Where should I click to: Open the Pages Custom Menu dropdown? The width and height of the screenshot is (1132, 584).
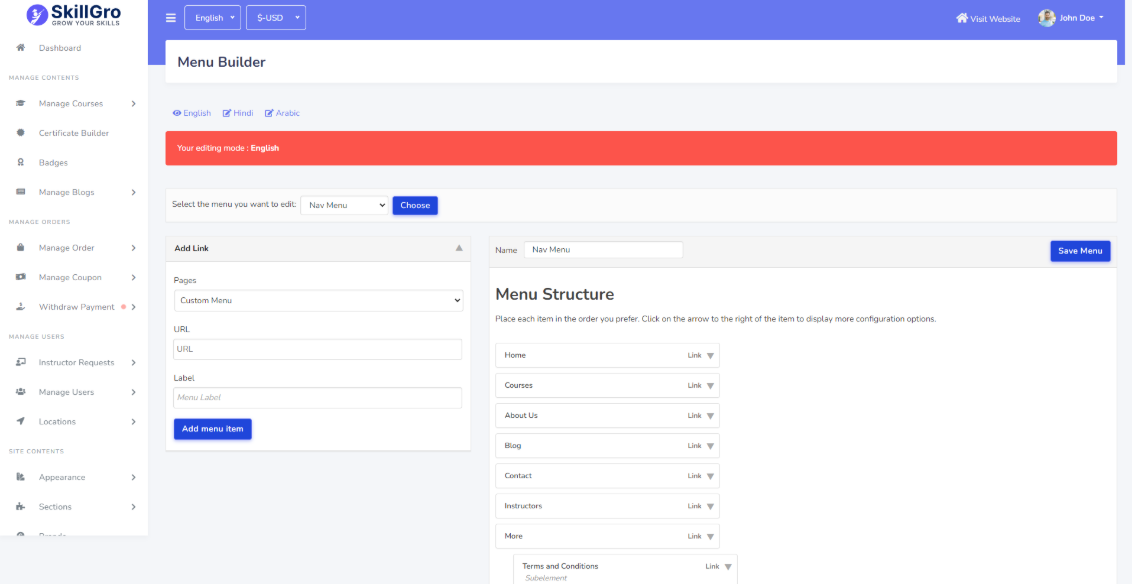coord(318,301)
